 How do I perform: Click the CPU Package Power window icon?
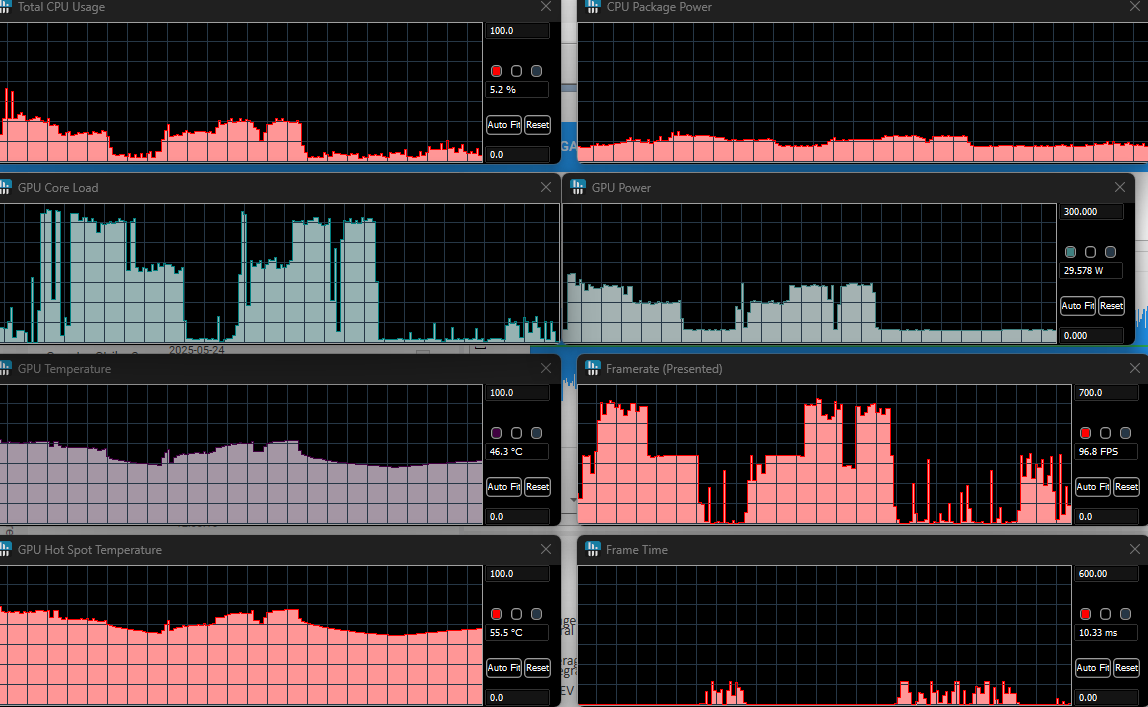point(592,7)
